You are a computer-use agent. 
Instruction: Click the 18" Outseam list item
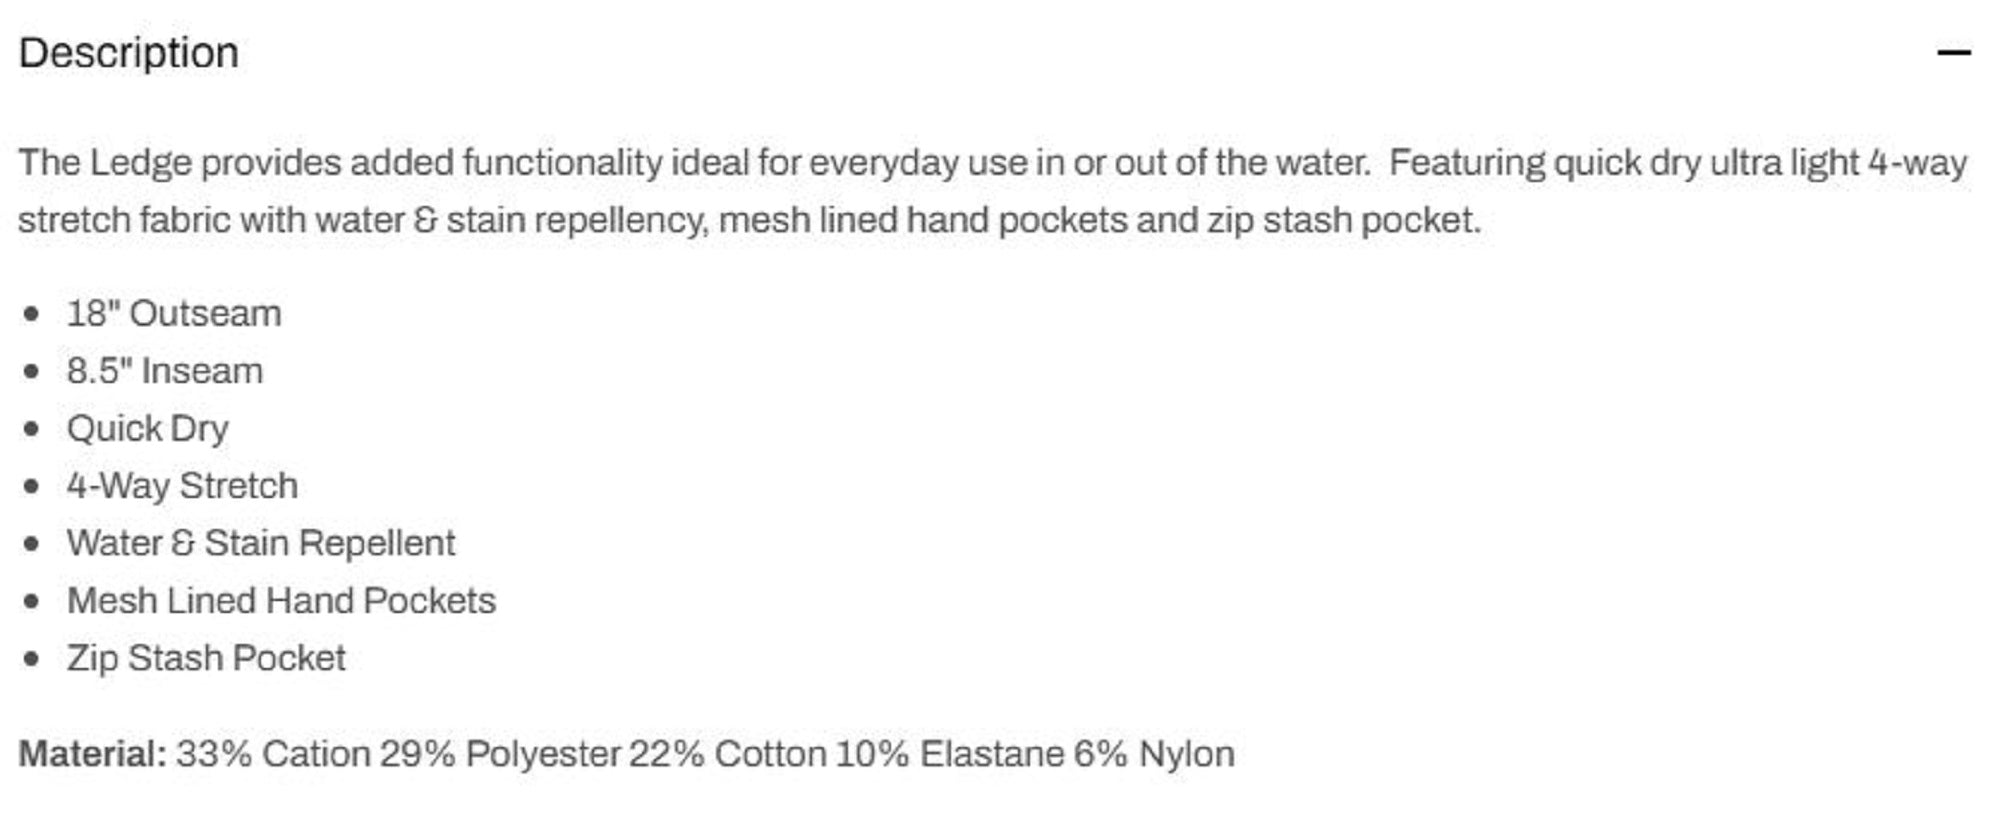tap(174, 314)
